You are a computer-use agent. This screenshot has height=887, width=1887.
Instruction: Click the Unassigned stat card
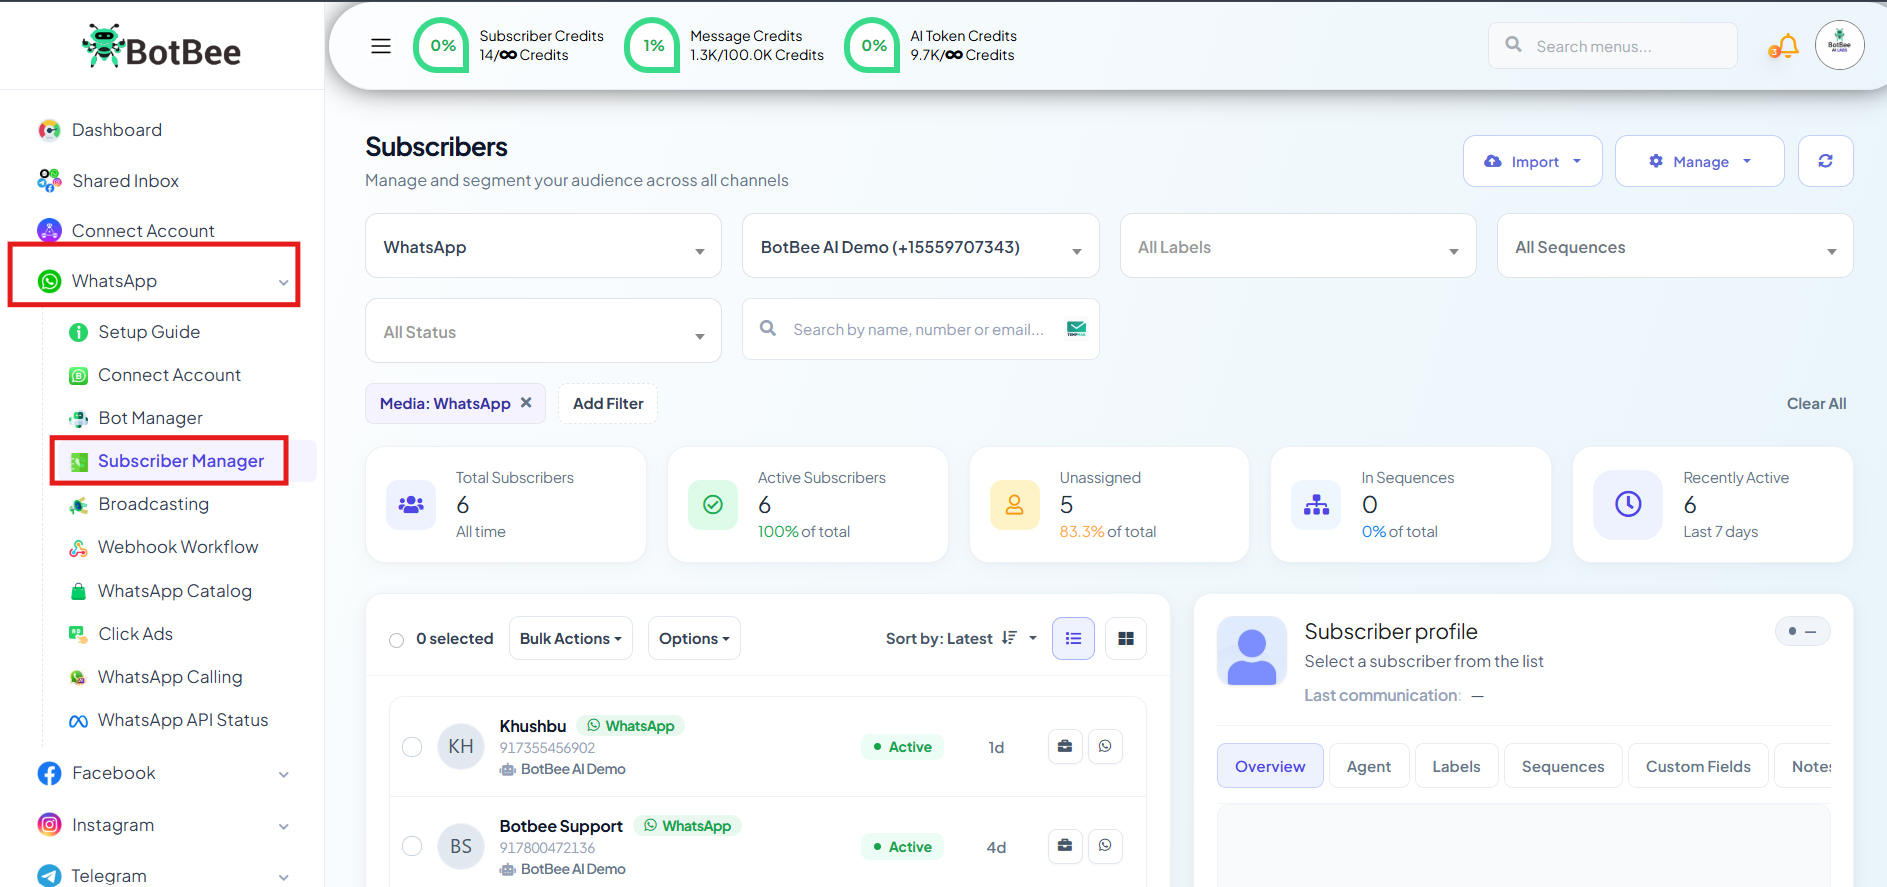[1109, 504]
